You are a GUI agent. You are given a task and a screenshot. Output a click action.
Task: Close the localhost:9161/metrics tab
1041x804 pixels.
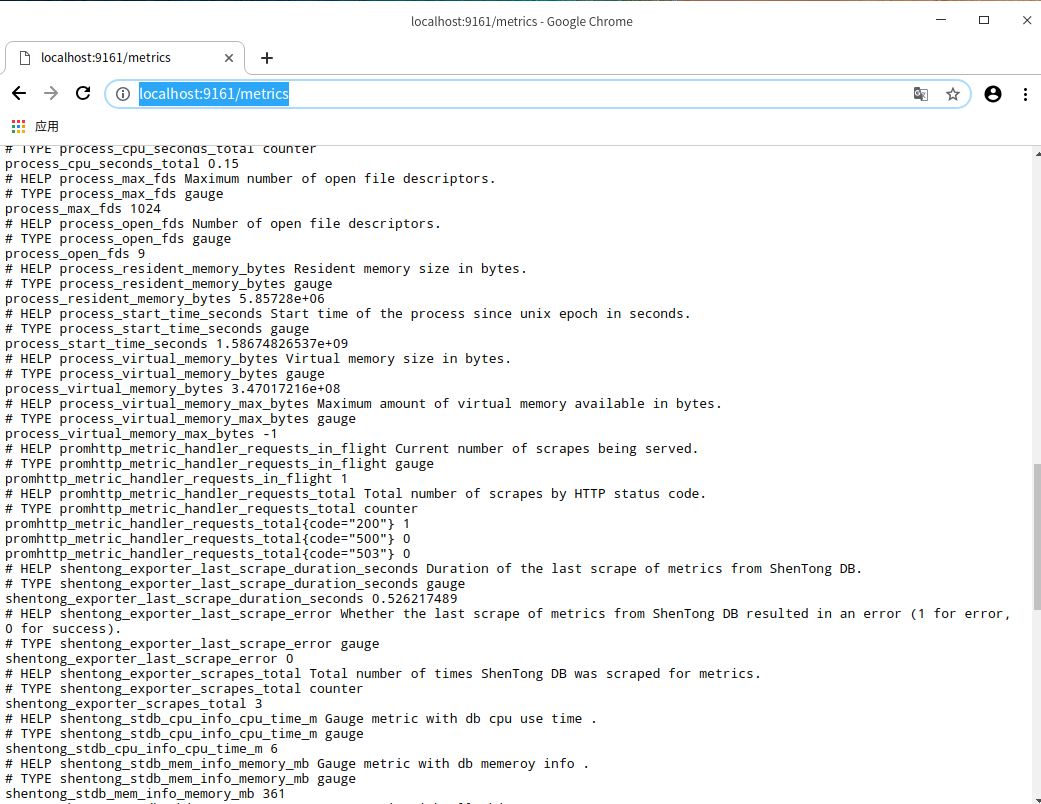[229, 58]
